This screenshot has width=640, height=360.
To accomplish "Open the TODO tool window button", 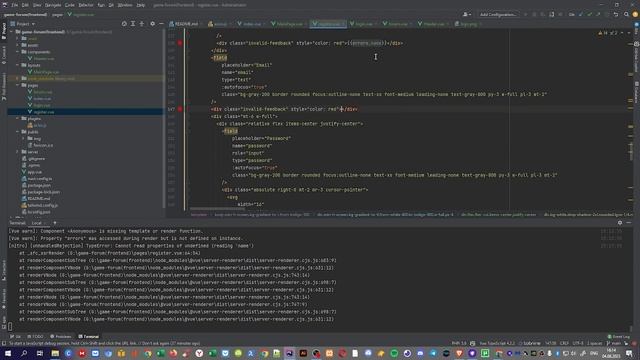I will tap(35, 337).
